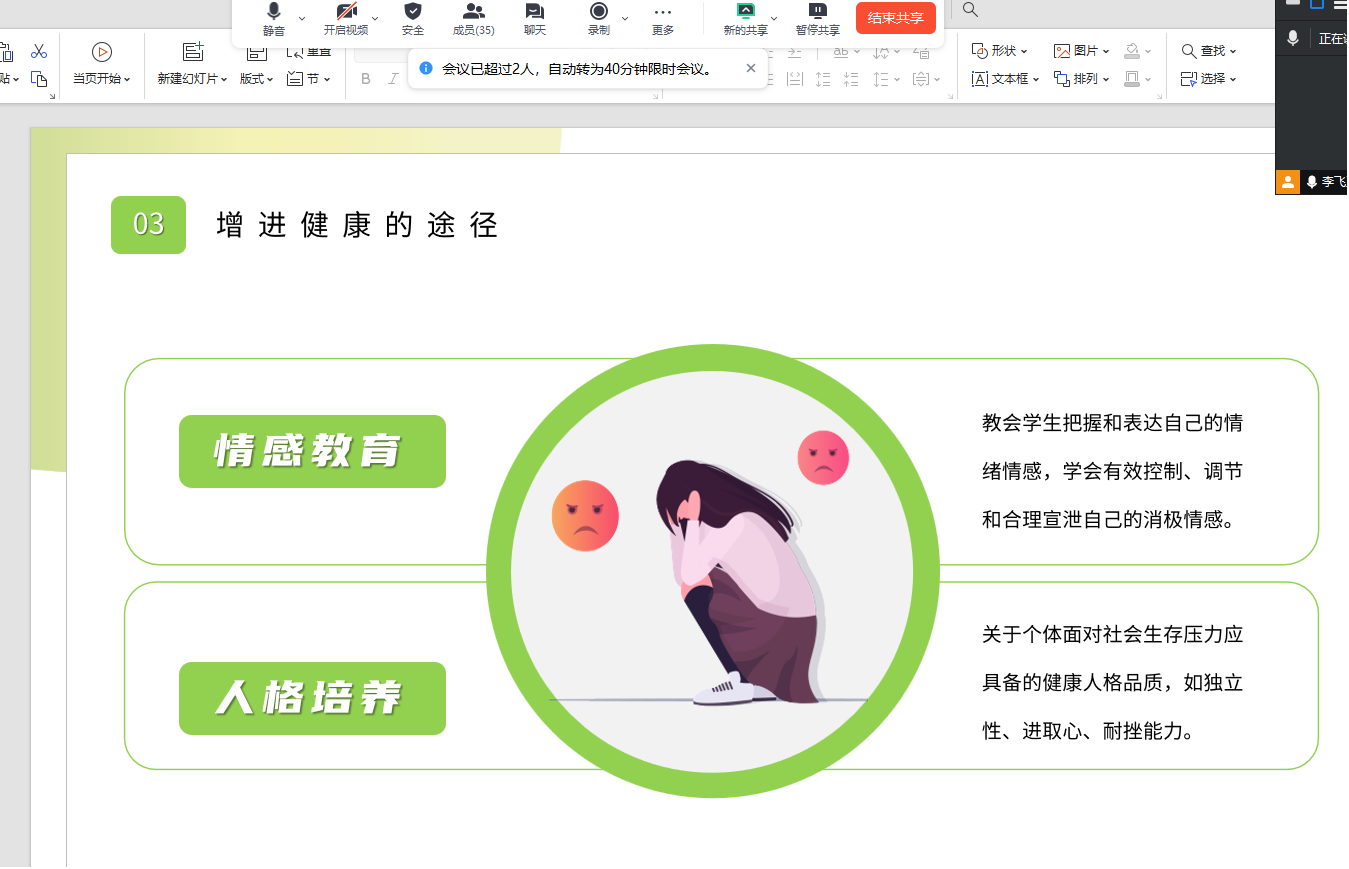The image size is (1349, 869).
Task: Pause sharing with 暂停共享
Action: click(818, 19)
